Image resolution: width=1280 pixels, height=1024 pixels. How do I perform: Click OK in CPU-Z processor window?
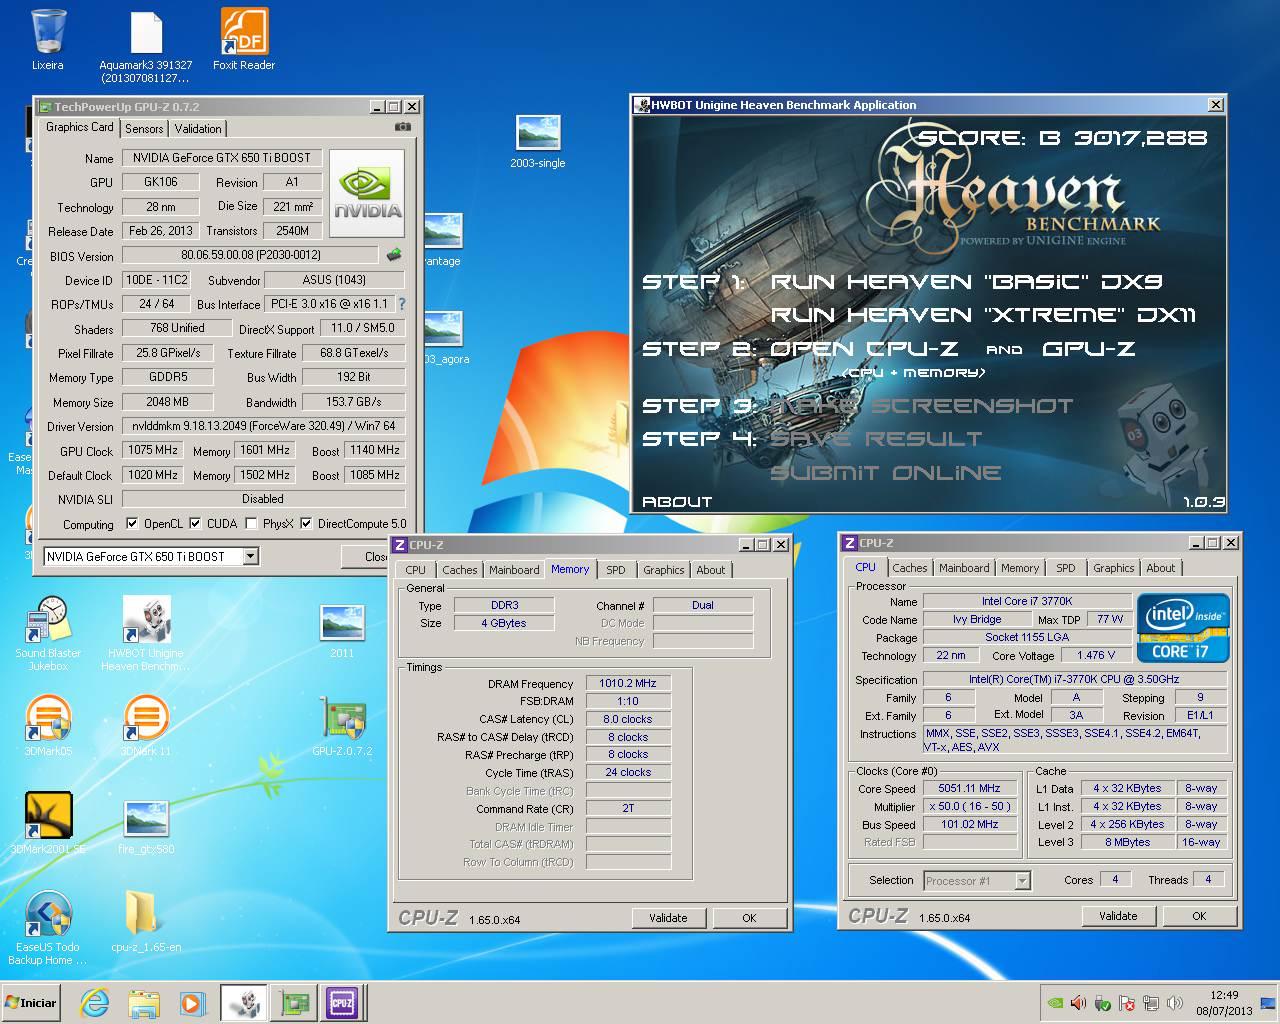1199,916
